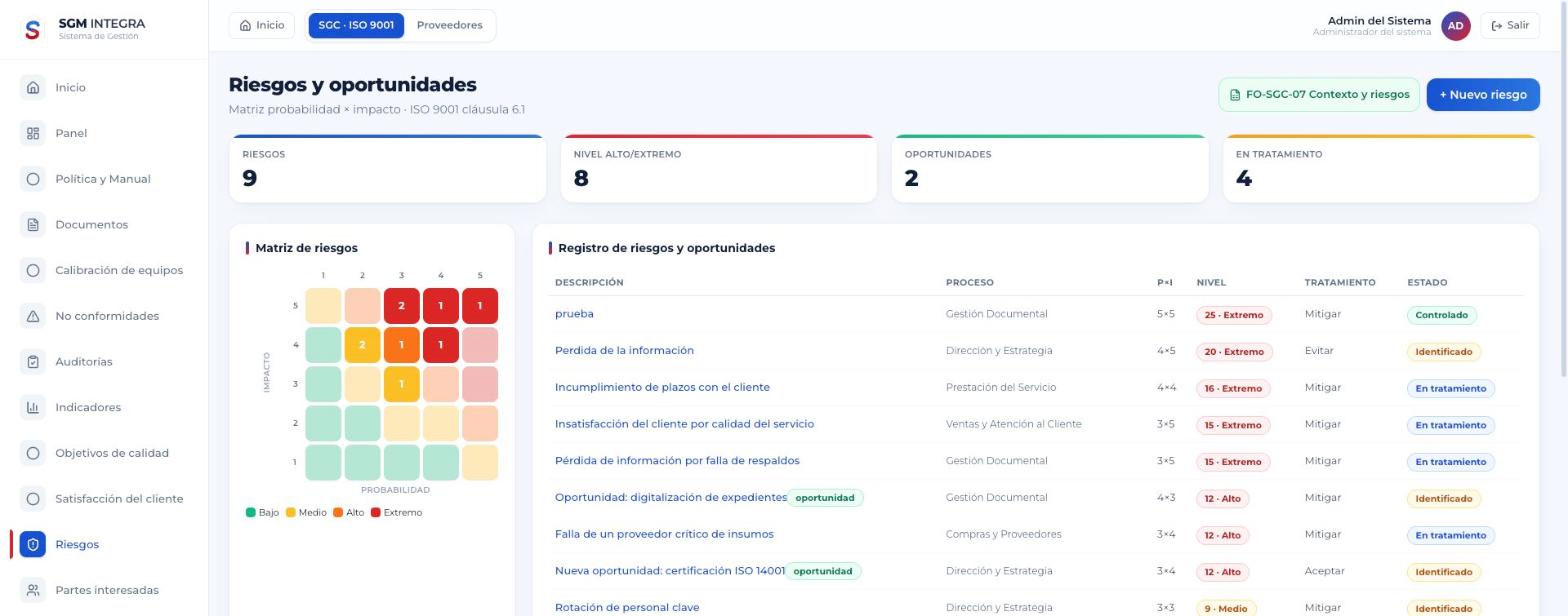Open the Documentos file icon
The width and height of the screenshot is (1568, 616).
[x=33, y=224]
